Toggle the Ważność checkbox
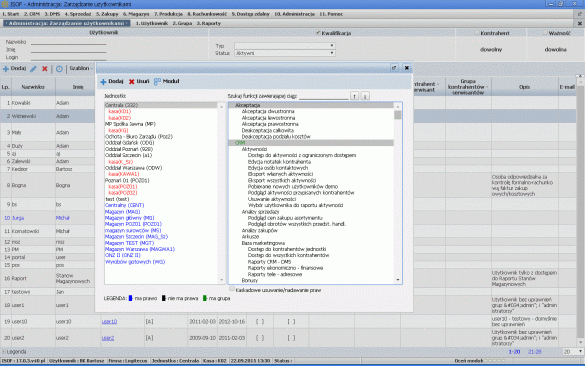The image size is (585, 366). pyautogui.click(x=545, y=33)
